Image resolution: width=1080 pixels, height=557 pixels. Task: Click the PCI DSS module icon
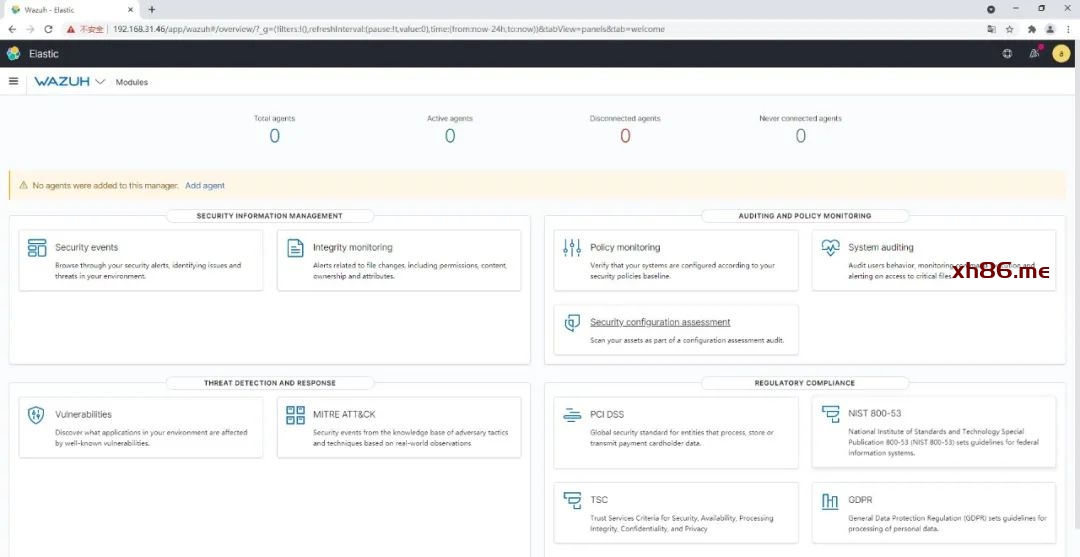click(572, 415)
